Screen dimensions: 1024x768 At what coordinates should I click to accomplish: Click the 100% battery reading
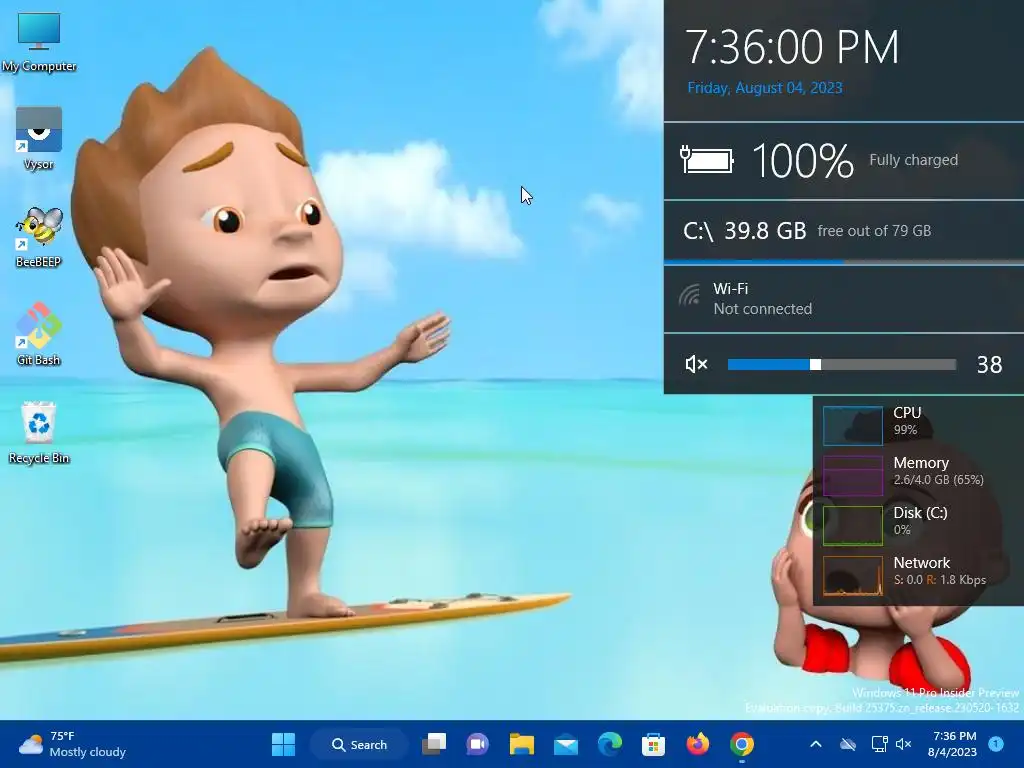click(803, 161)
